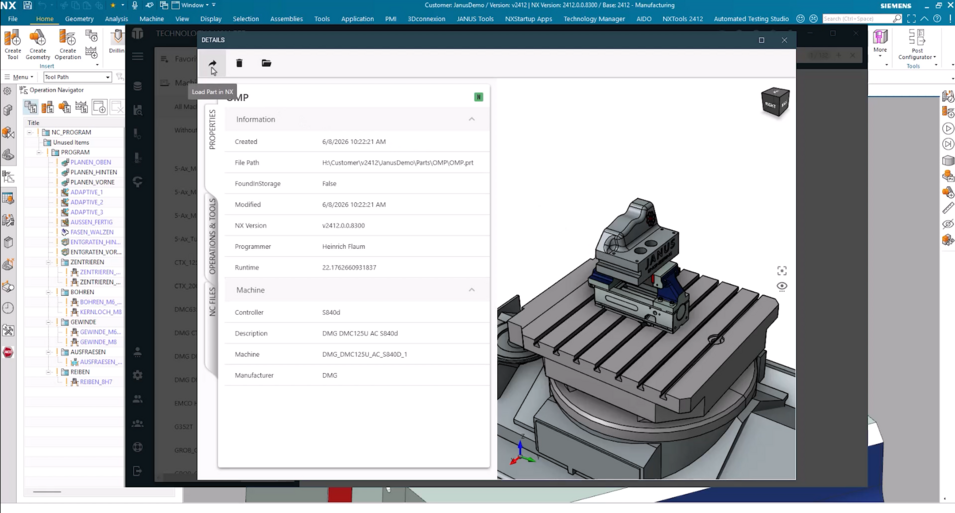This screenshot has width=955, height=513.
Task: Open the Menu dropdown
Action: [19, 77]
